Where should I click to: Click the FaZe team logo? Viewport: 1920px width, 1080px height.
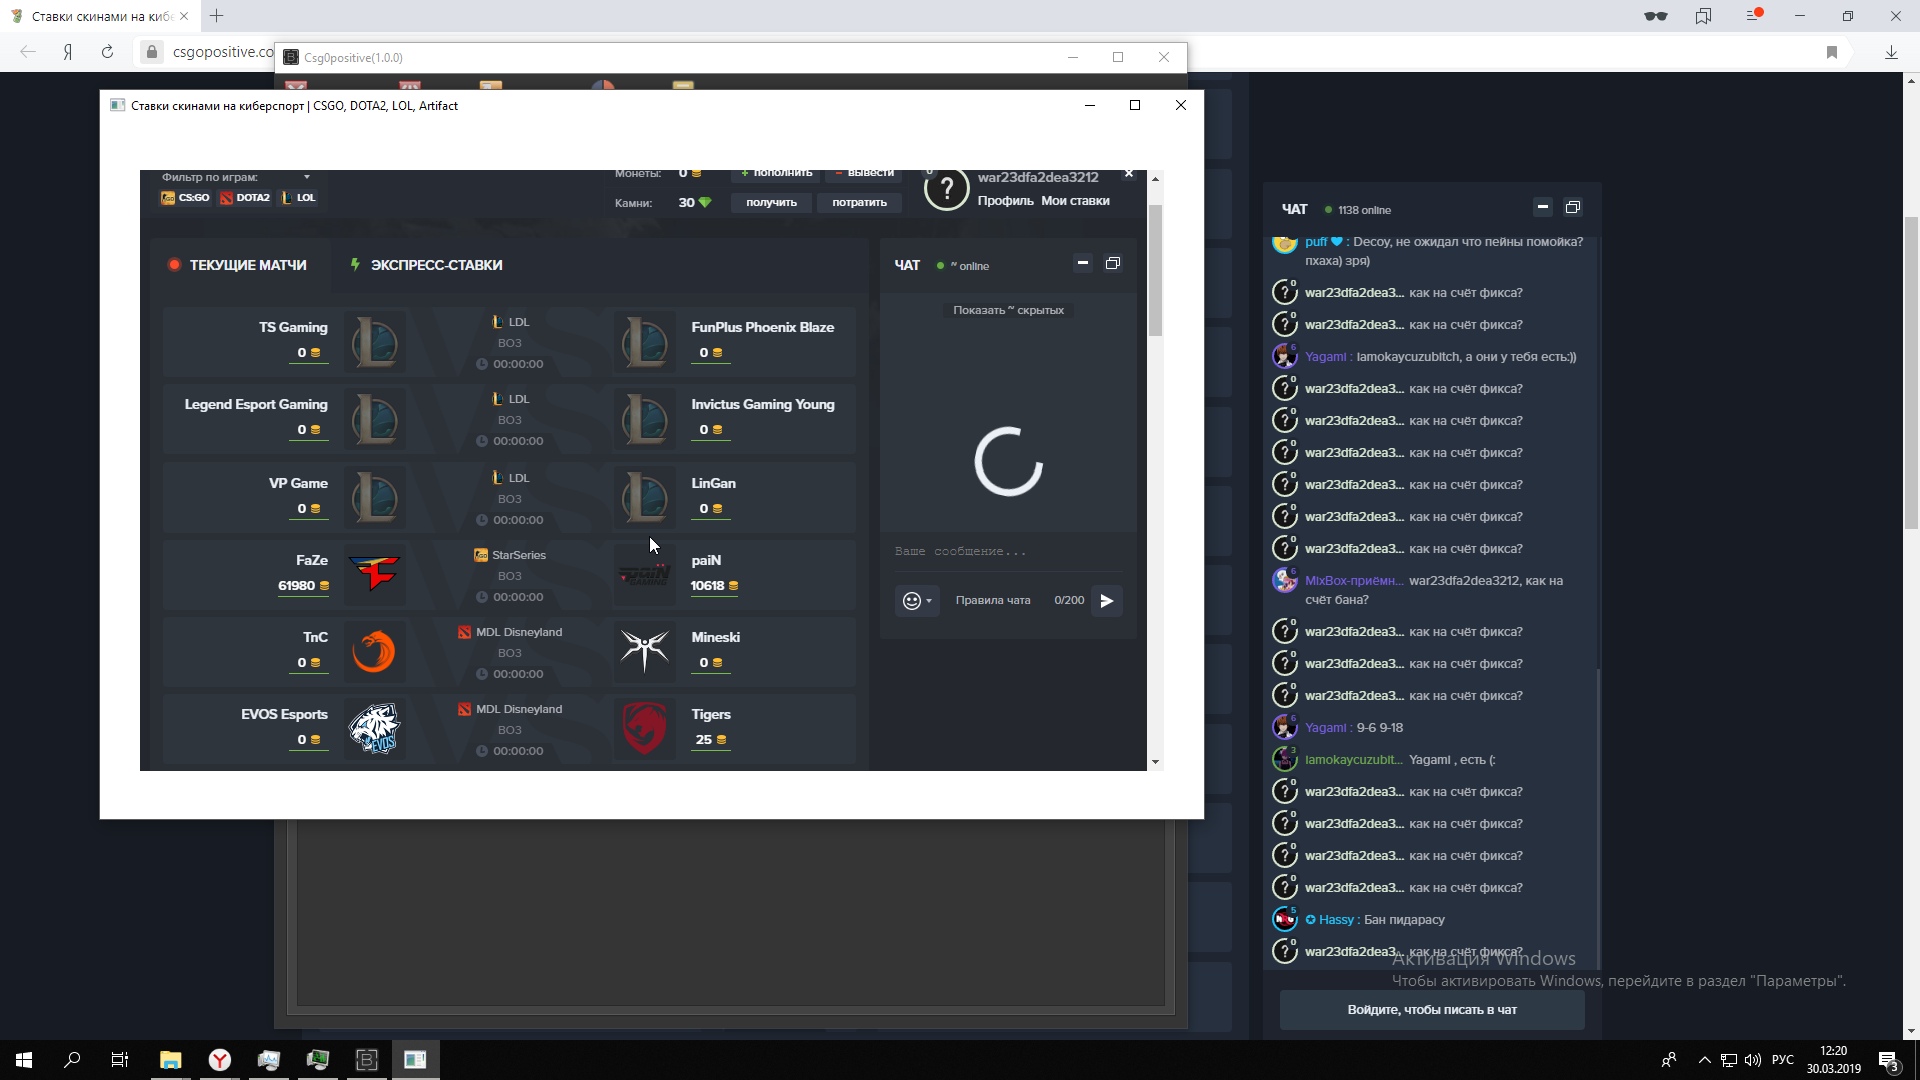tap(375, 574)
